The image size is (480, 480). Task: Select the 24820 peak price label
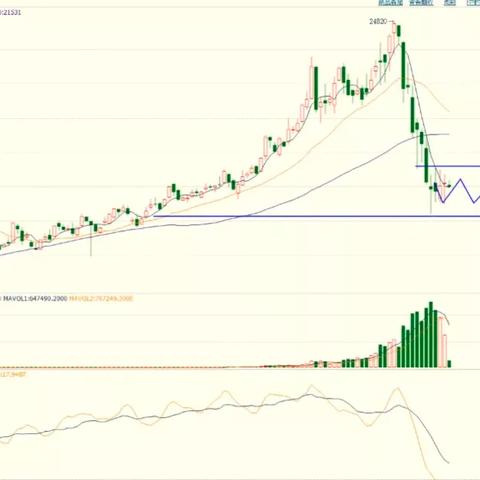click(x=378, y=22)
